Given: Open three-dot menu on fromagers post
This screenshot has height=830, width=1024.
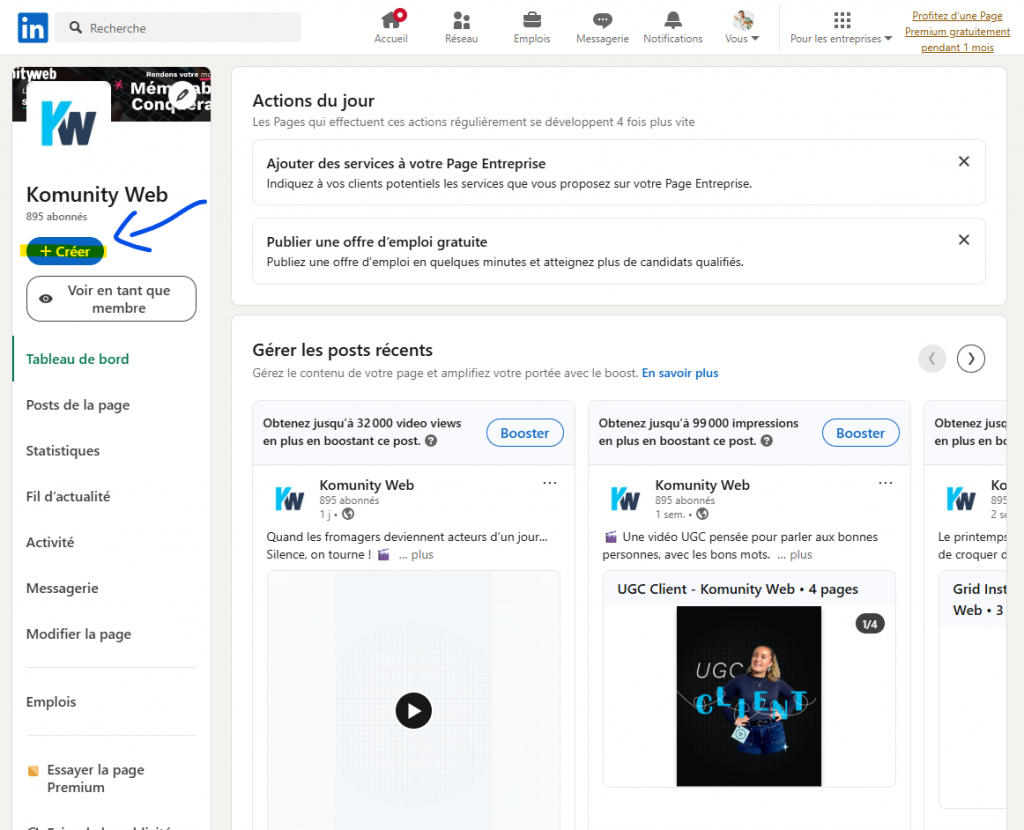Looking at the screenshot, I should 550,483.
